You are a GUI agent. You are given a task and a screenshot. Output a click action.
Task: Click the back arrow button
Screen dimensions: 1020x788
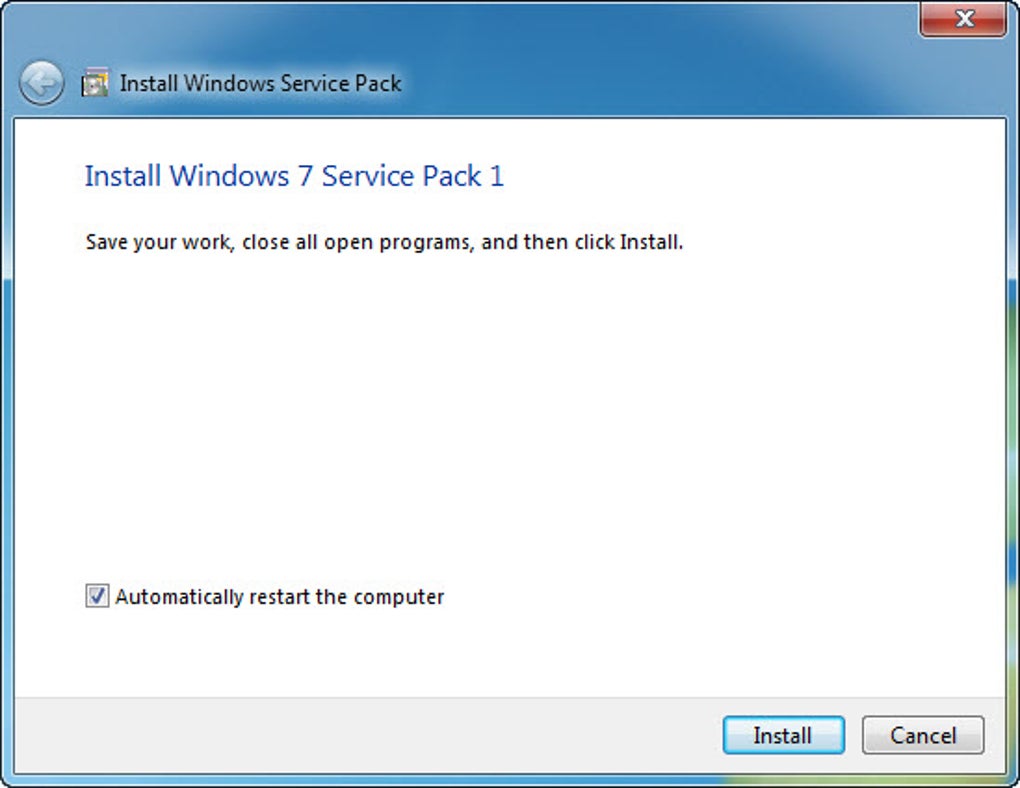(x=41, y=84)
